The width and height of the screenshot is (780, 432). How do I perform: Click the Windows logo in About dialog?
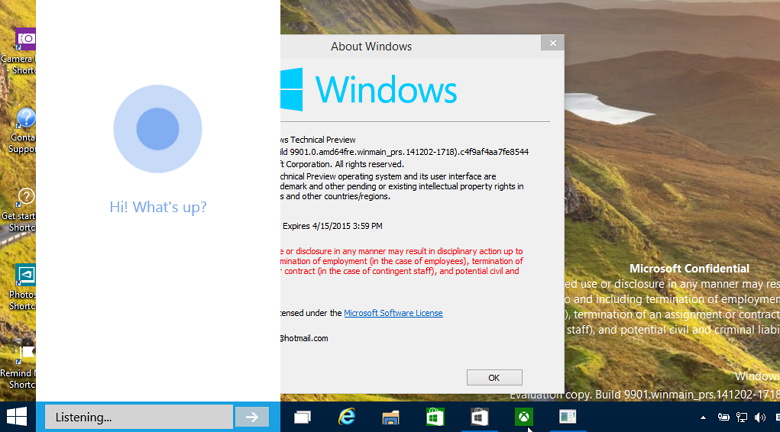click(x=292, y=90)
